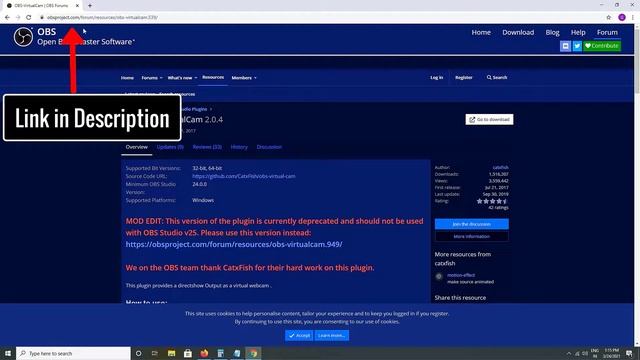
Task: Switch to the Discussion tab
Action: coord(269,147)
